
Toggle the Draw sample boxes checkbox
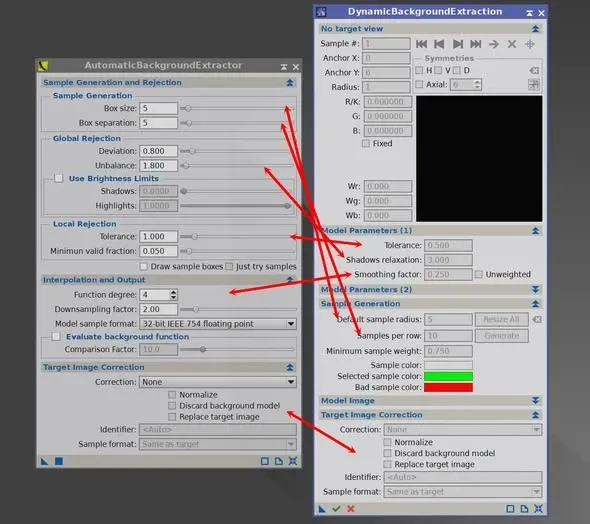point(143,266)
